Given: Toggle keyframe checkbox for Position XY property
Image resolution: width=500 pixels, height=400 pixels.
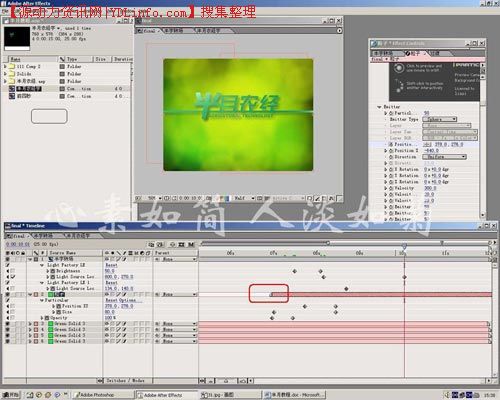Looking at the screenshot, I should [x=13, y=306].
